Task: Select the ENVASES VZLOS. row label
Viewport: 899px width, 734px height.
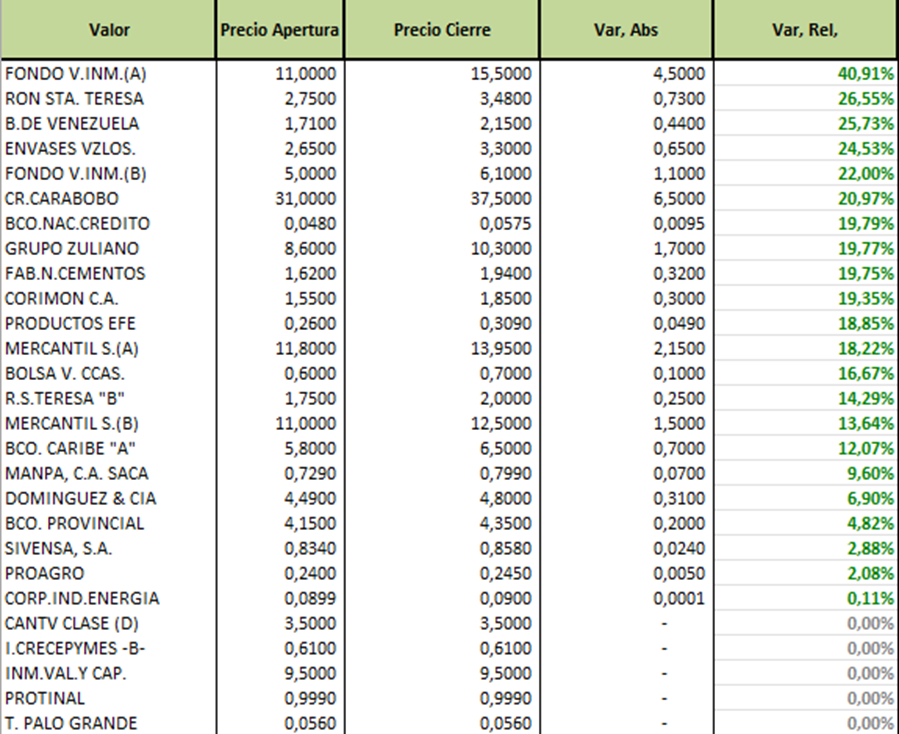Action: coord(70,149)
